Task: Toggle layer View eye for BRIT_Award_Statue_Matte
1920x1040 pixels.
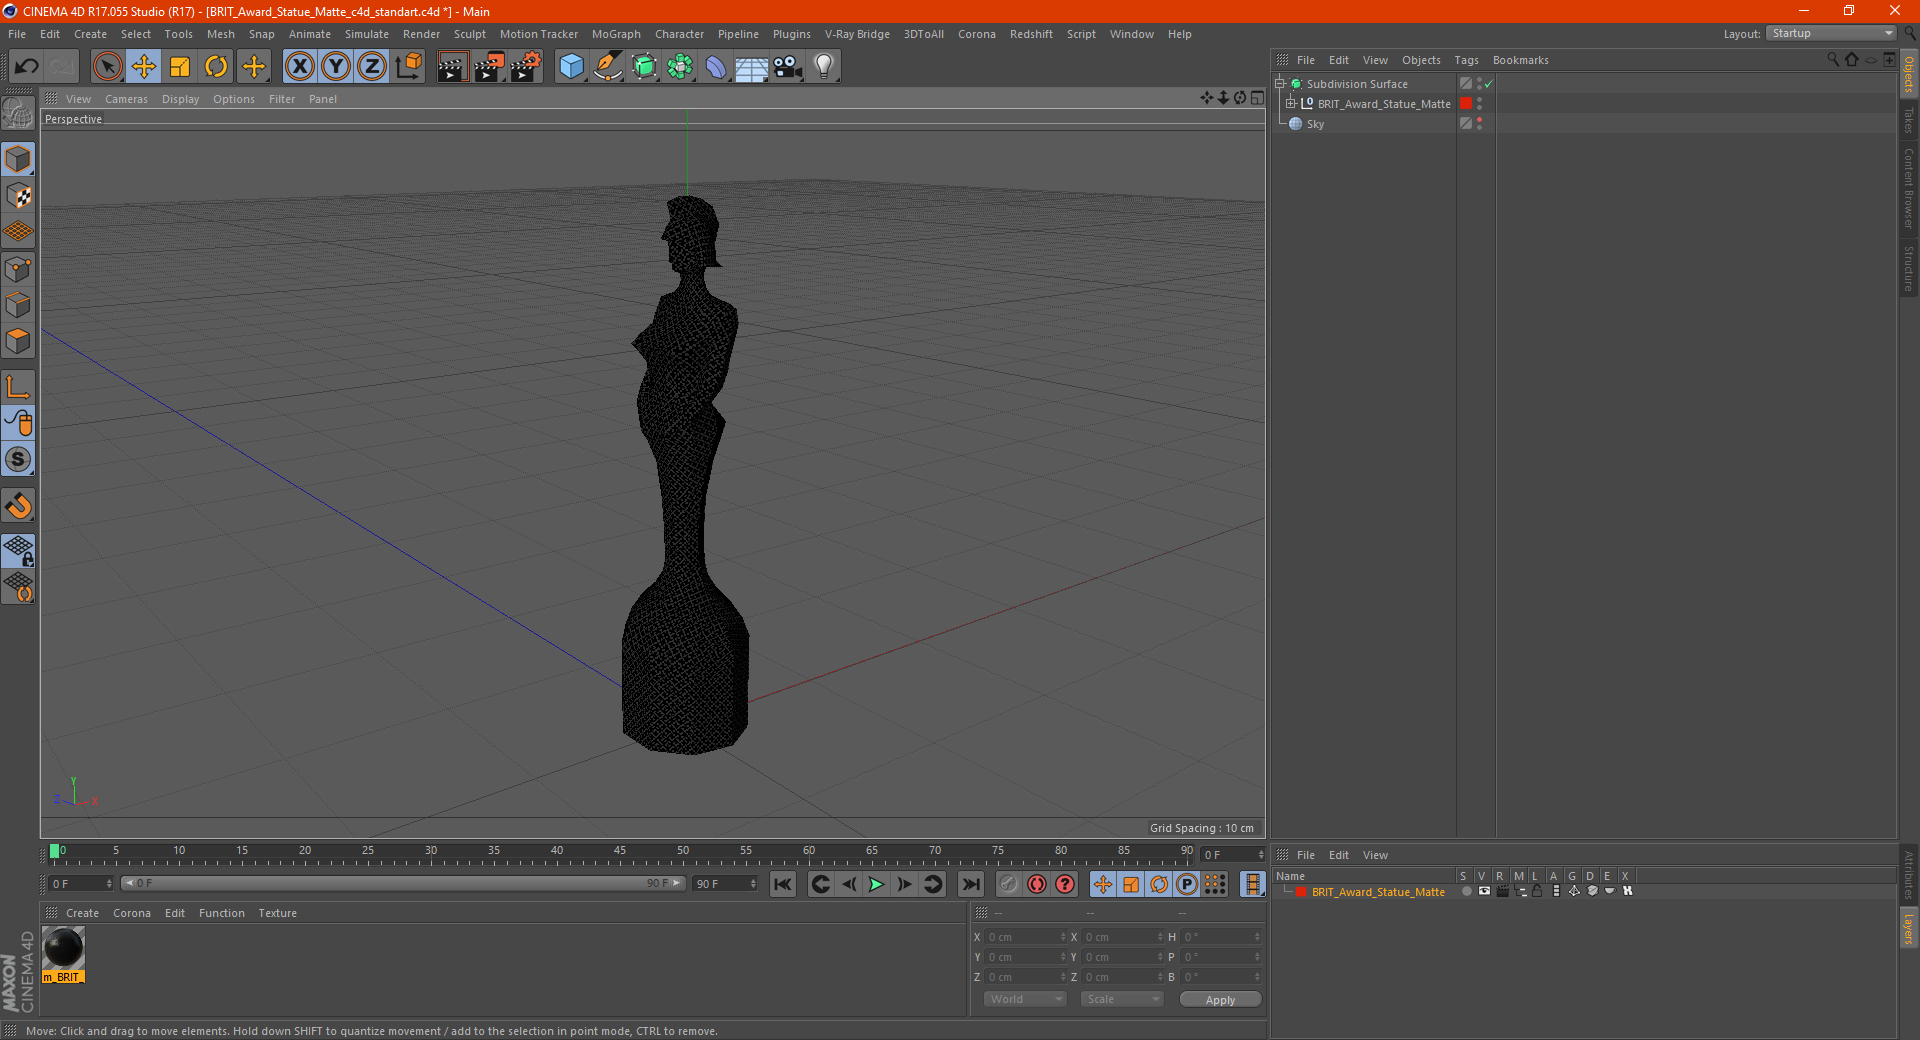Action: point(1484,891)
